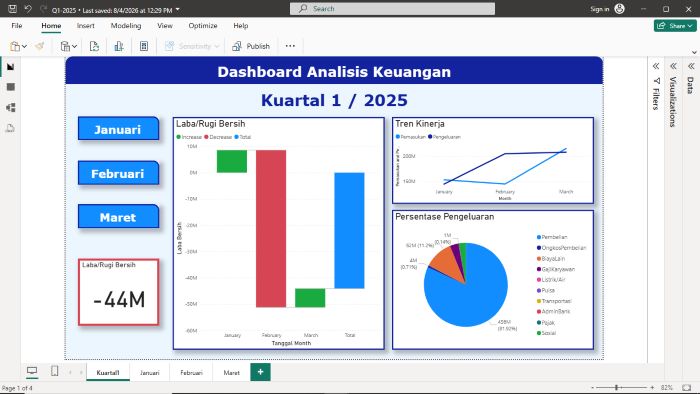Image resolution: width=700 pixels, height=394 pixels.
Task: Undo the last action
Action: tap(28, 8)
